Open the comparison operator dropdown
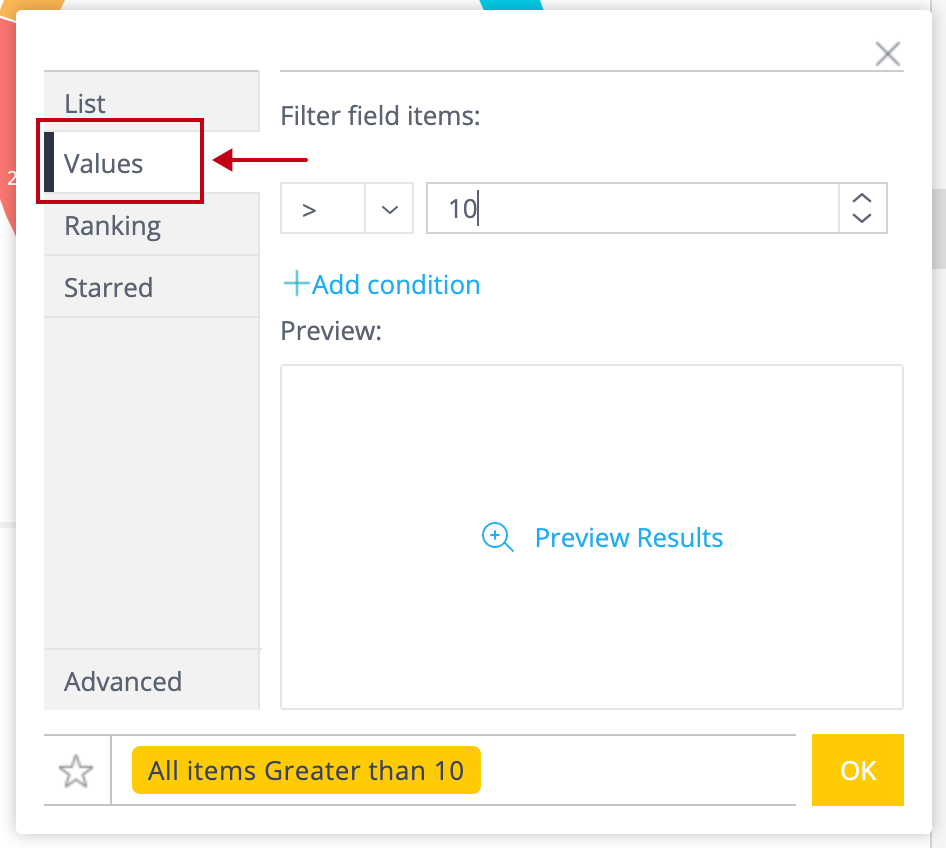 click(x=389, y=209)
